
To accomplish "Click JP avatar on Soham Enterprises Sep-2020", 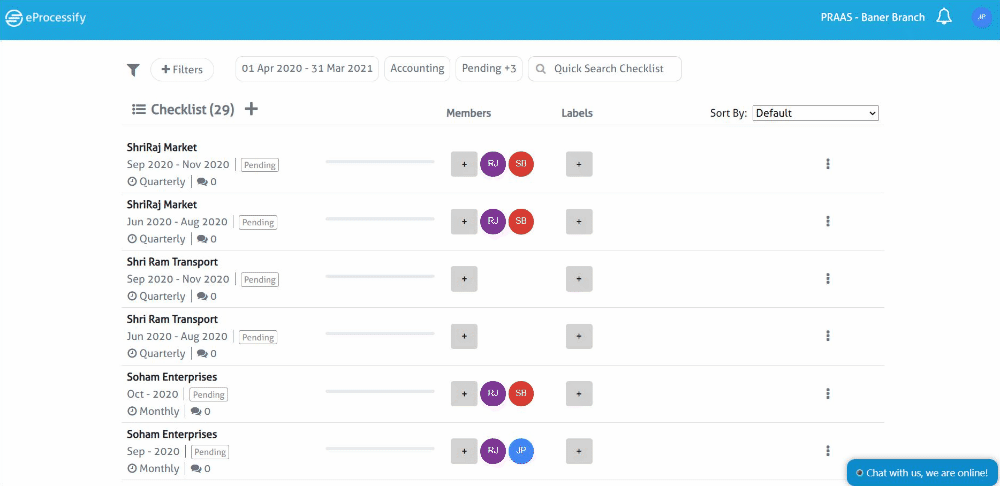I will pos(521,451).
